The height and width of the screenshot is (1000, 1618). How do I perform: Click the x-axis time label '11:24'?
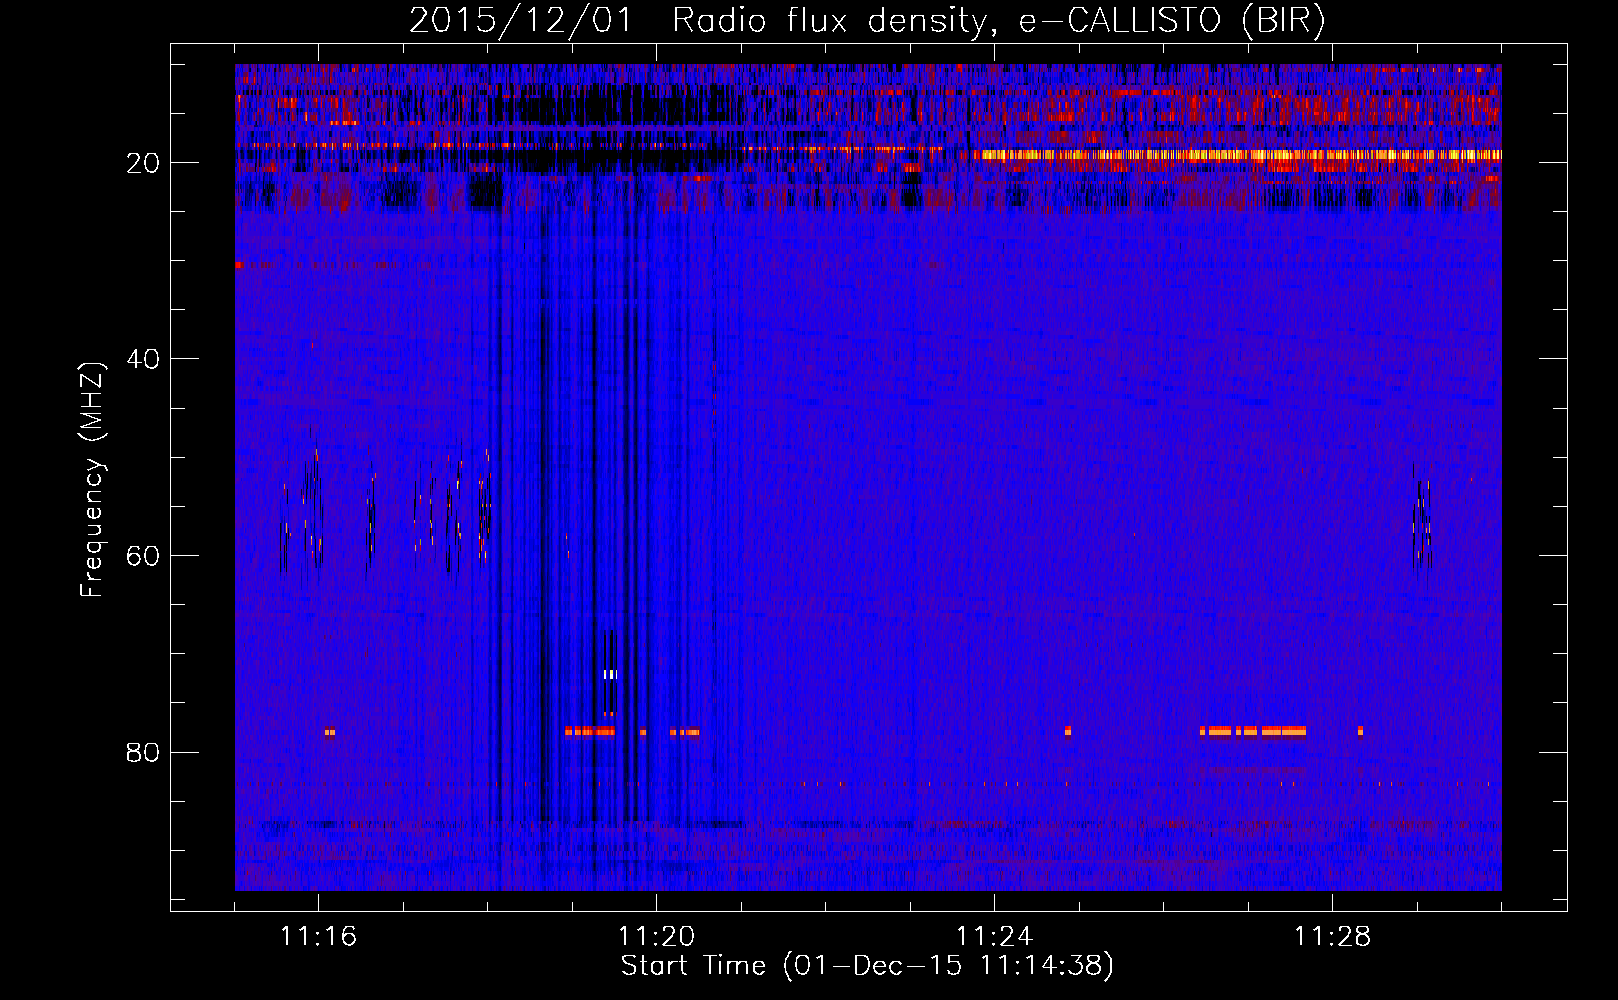click(995, 937)
